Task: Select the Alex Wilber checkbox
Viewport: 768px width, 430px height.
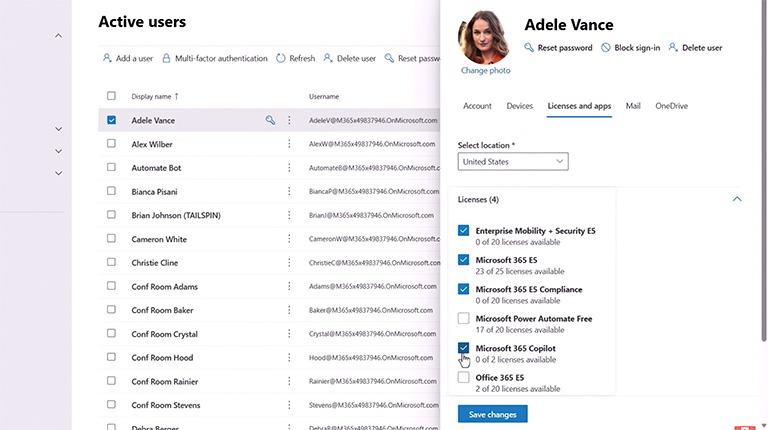Action: (x=111, y=143)
